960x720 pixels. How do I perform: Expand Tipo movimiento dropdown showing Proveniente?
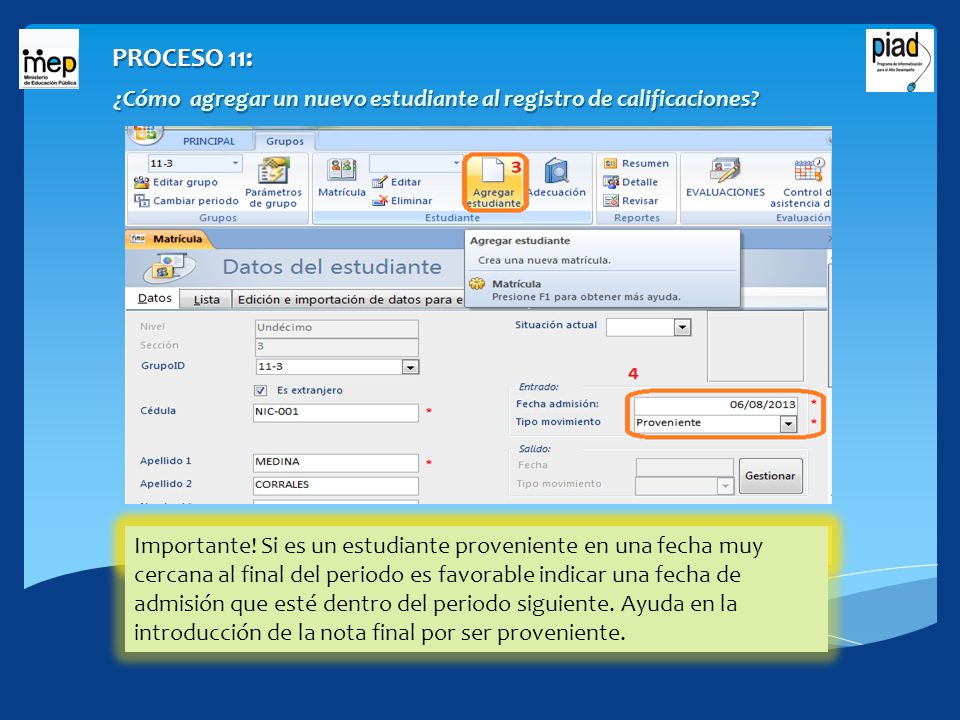[x=788, y=424]
